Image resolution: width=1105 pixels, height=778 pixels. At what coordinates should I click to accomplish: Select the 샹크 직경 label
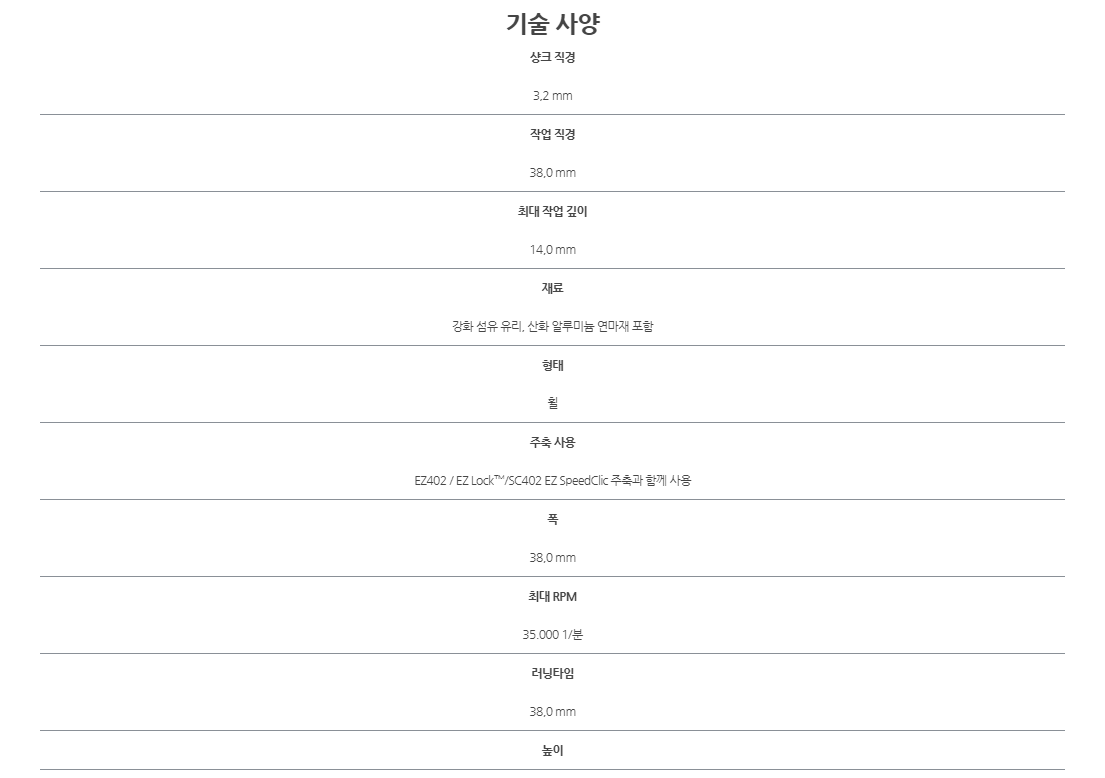(x=552, y=58)
